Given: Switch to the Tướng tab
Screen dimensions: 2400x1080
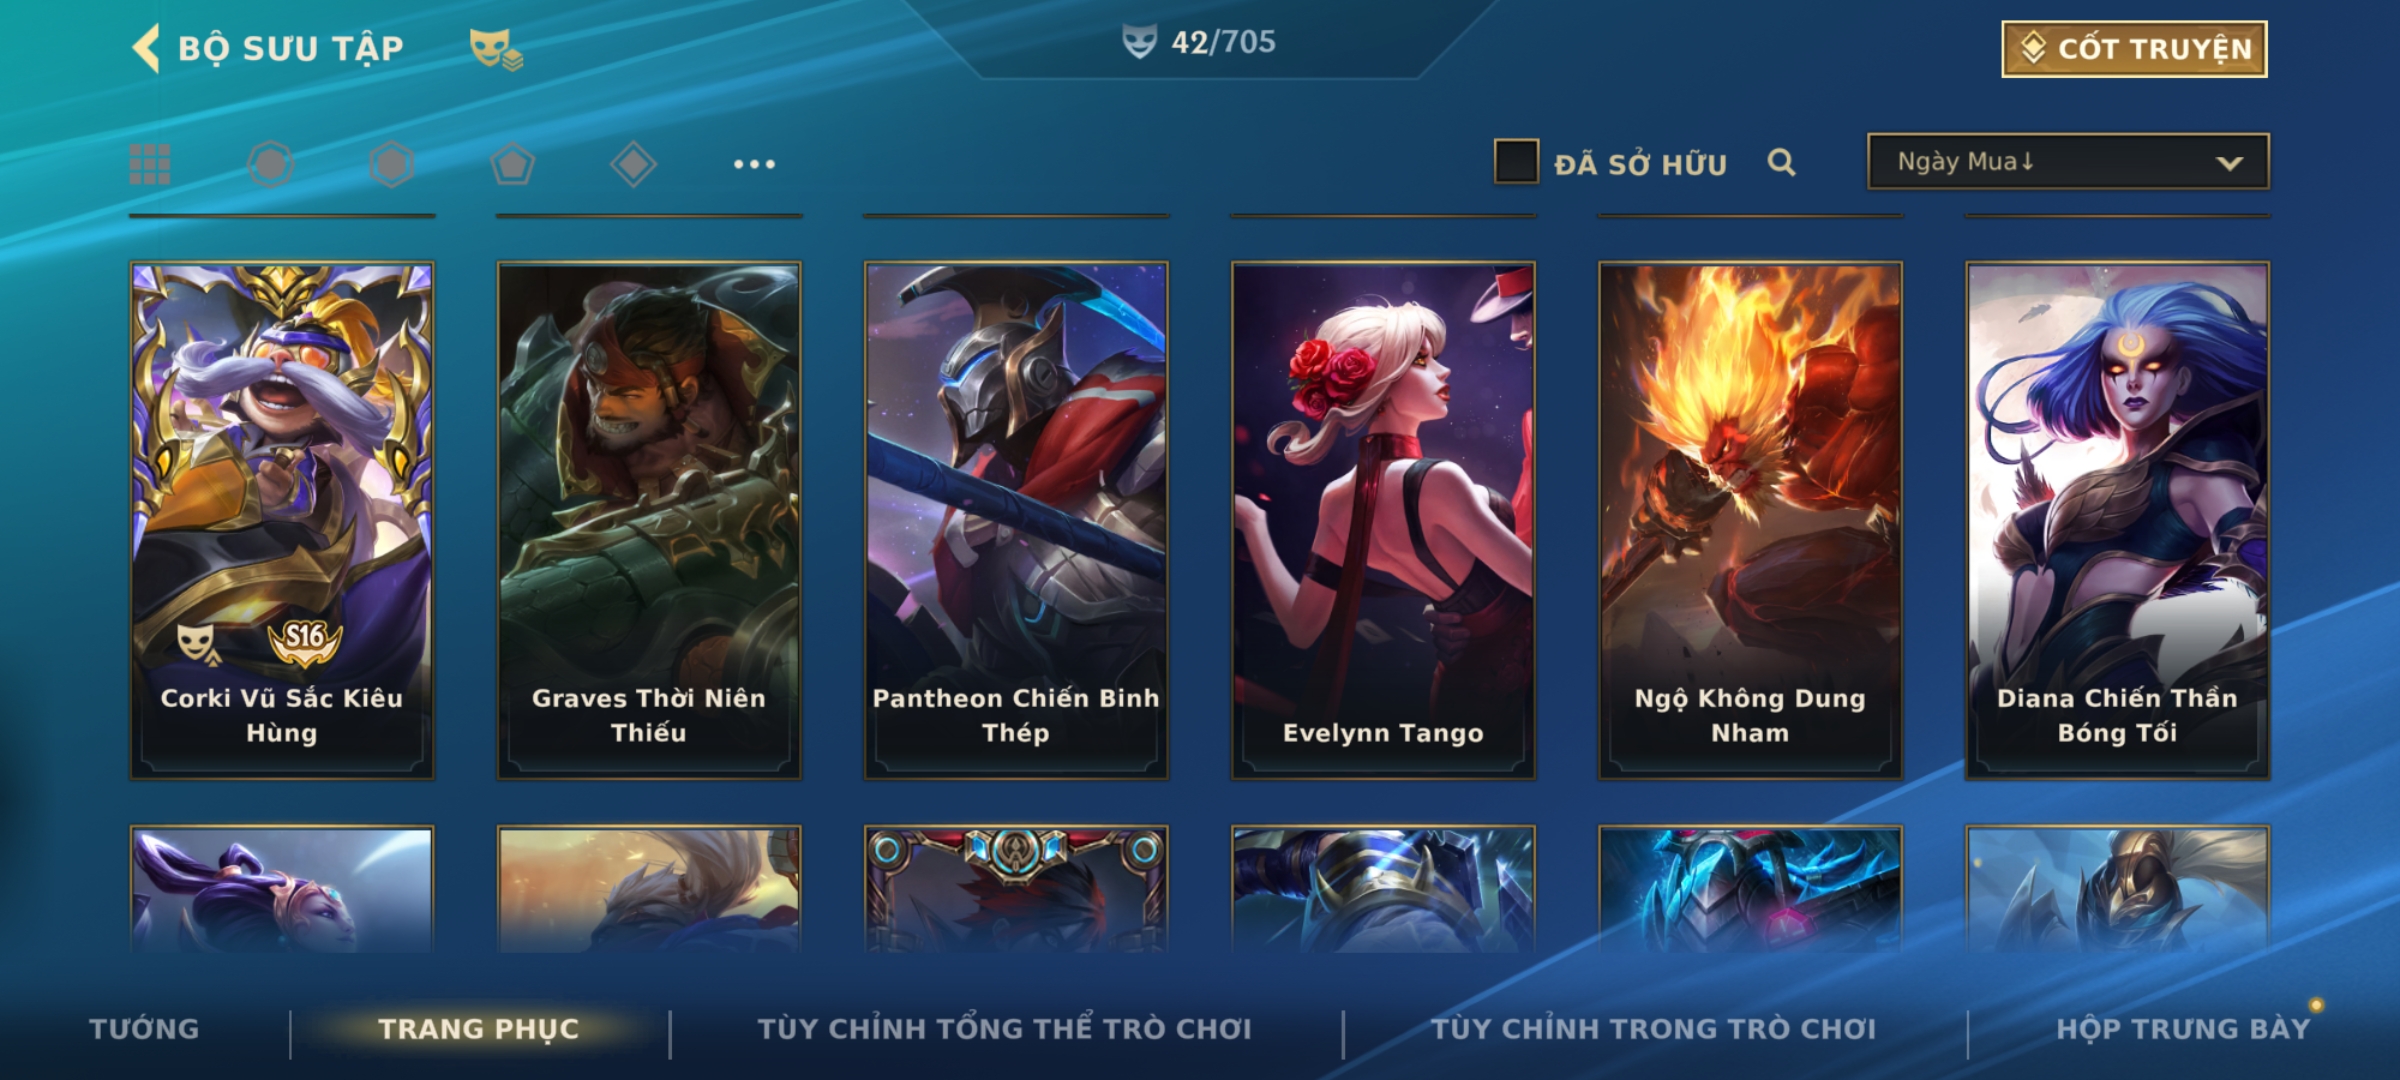Looking at the screenshot, I should pyautogui.click(x=144, y=1028).
